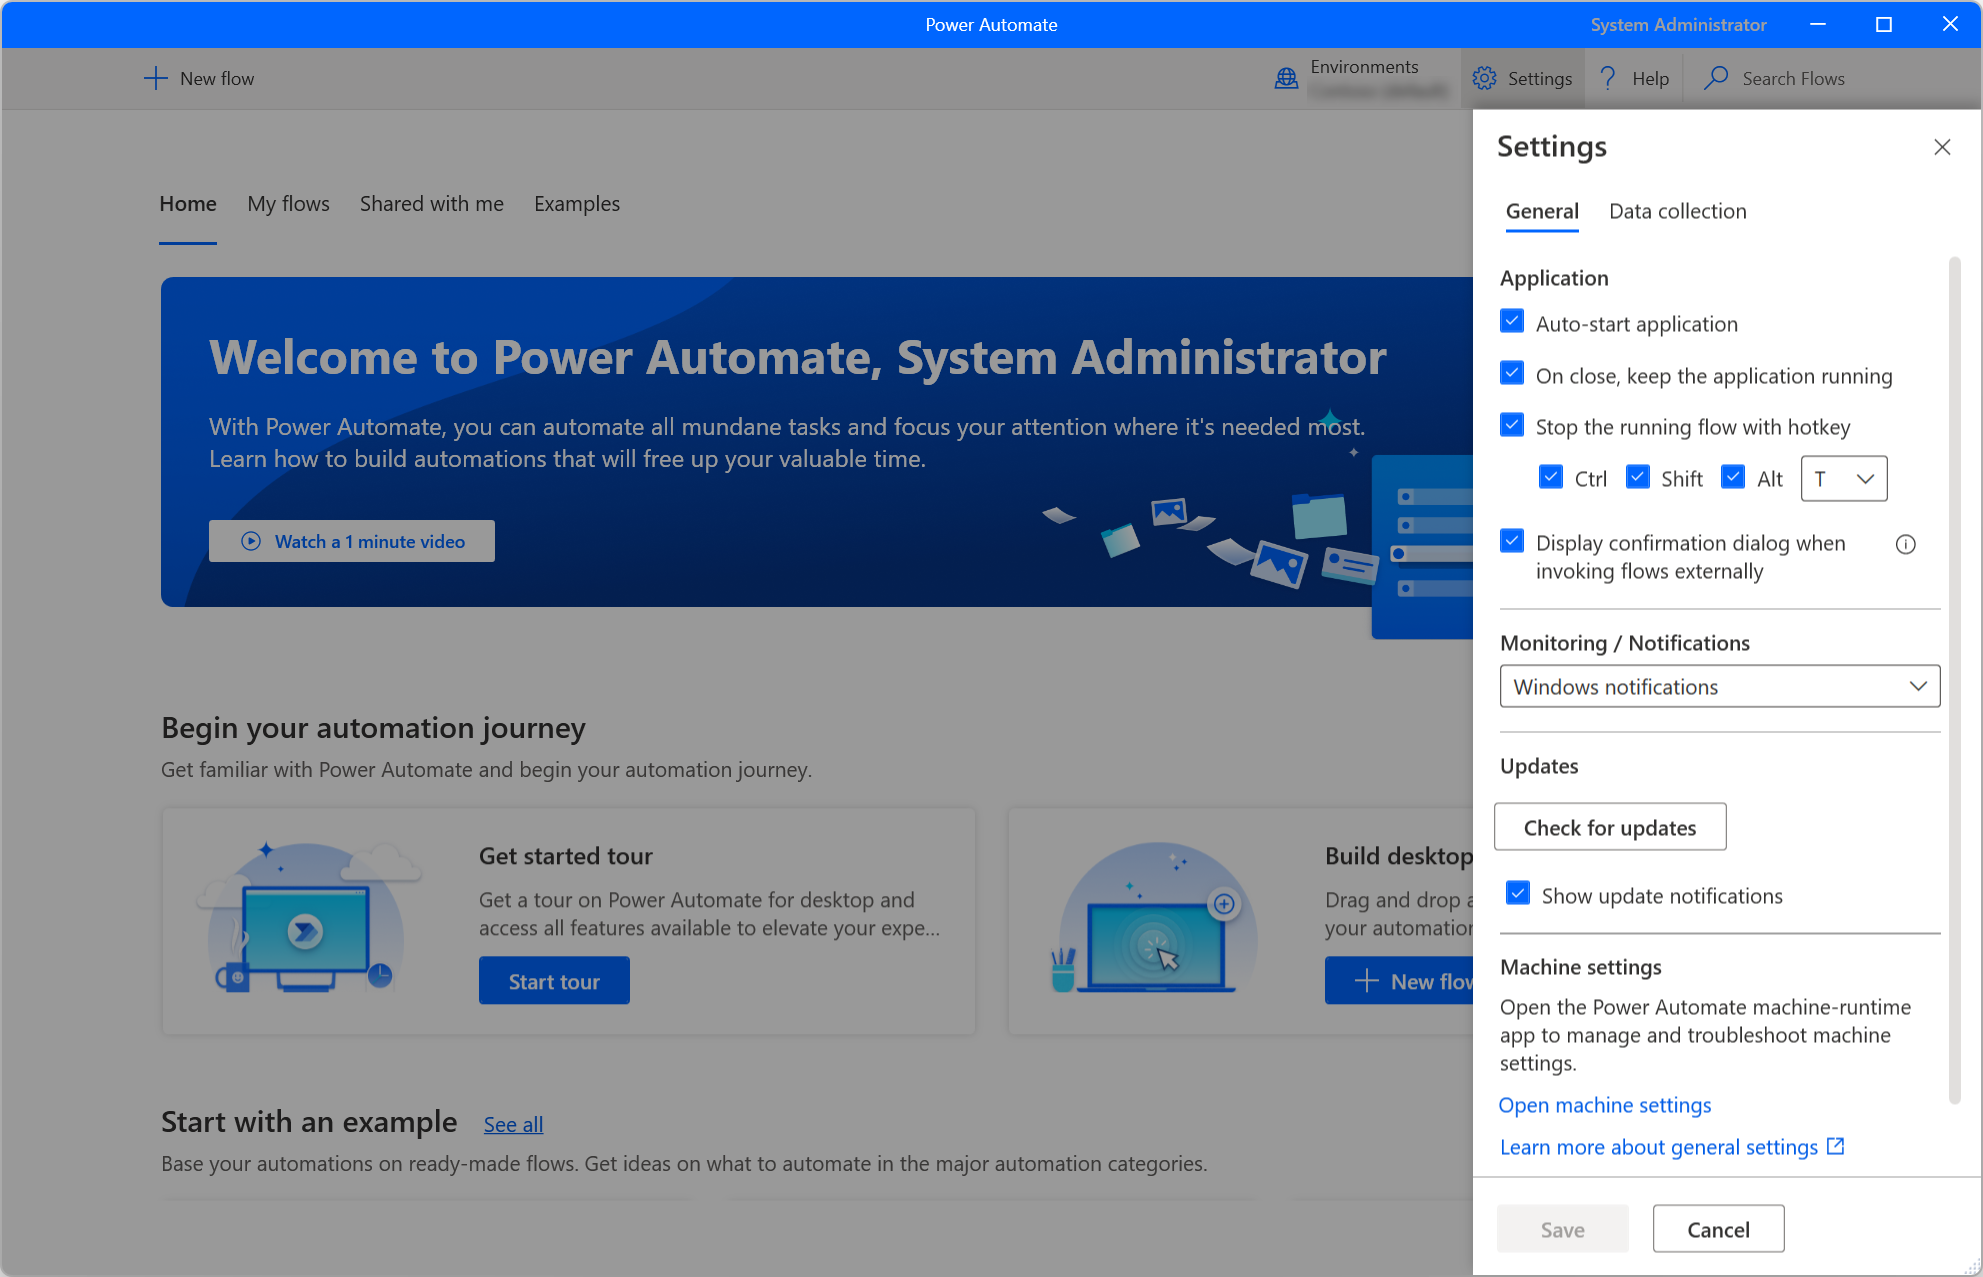Click the Help icon
Viewport: 1983px width, 1277px height.
click(1610, 79)
